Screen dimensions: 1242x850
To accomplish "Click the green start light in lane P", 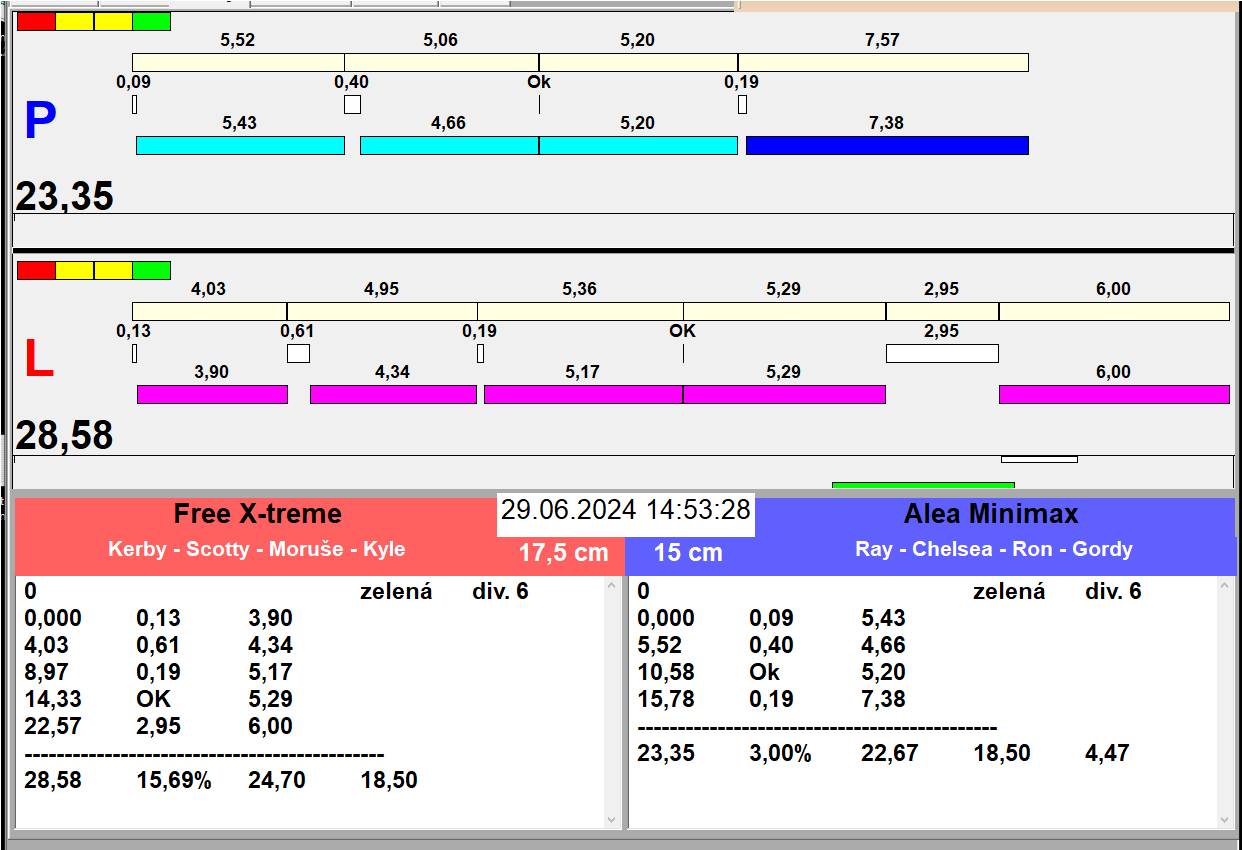I will tap(151, 21).
